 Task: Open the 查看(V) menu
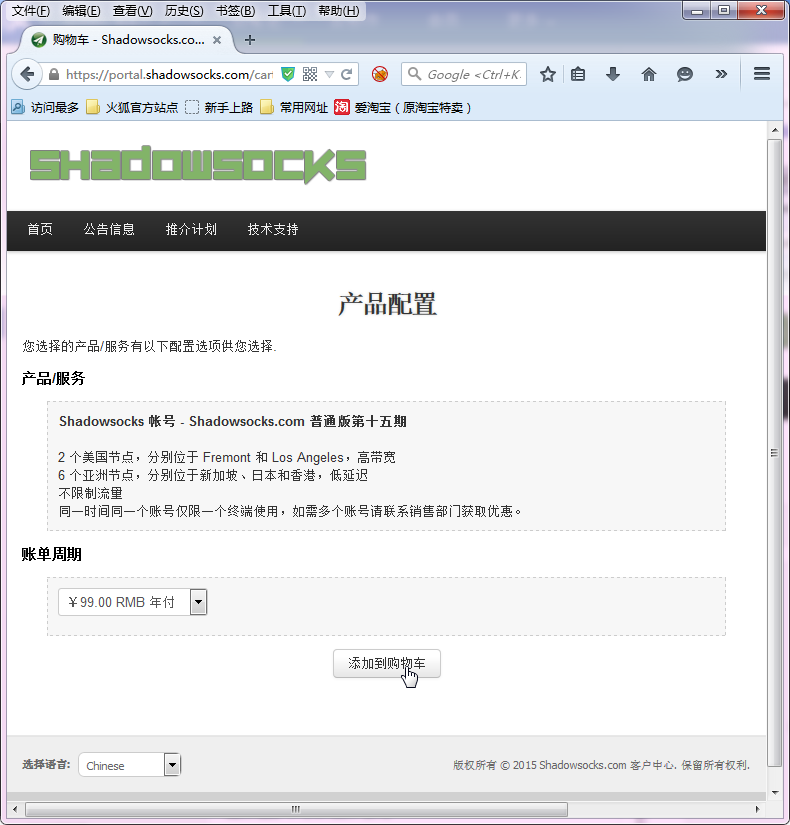click(132, 11)
